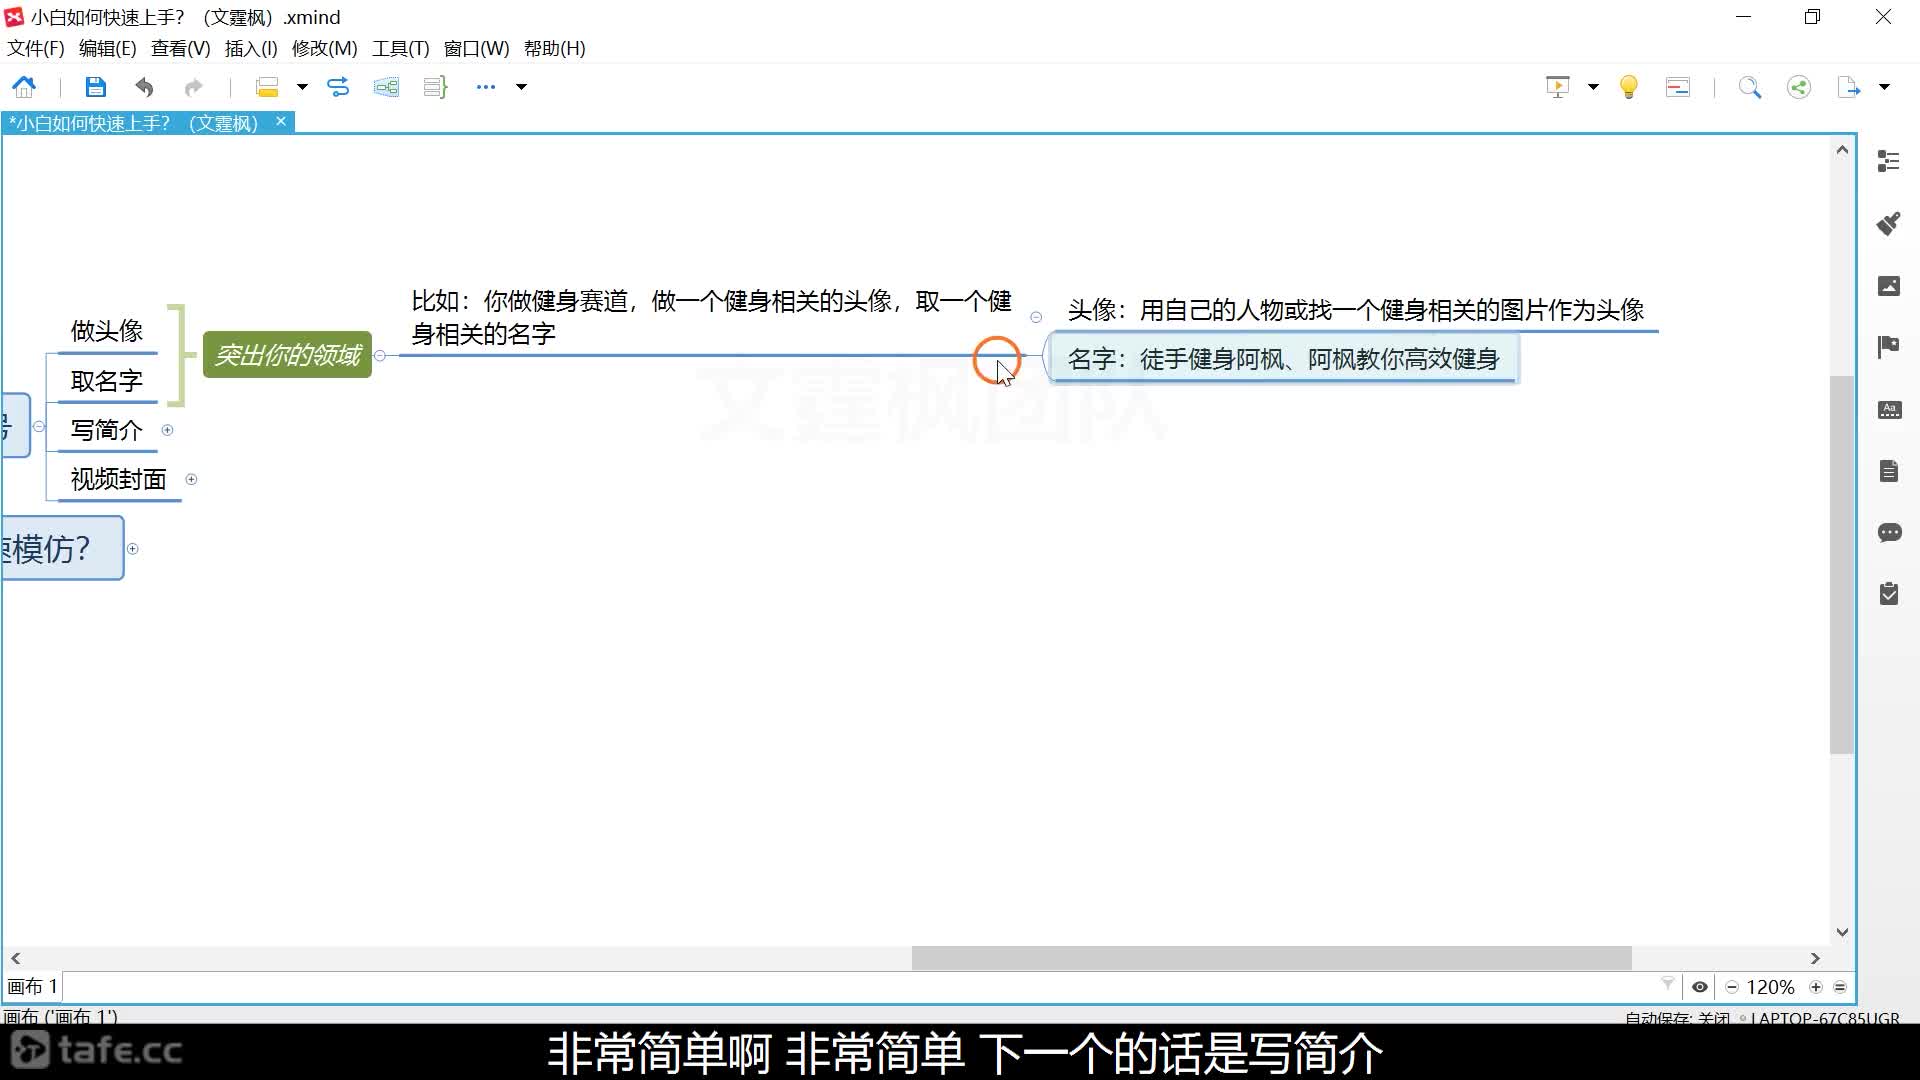Click the three-dots more tools icon
Screen dimensions: 1920x1080
pos(486,87)
